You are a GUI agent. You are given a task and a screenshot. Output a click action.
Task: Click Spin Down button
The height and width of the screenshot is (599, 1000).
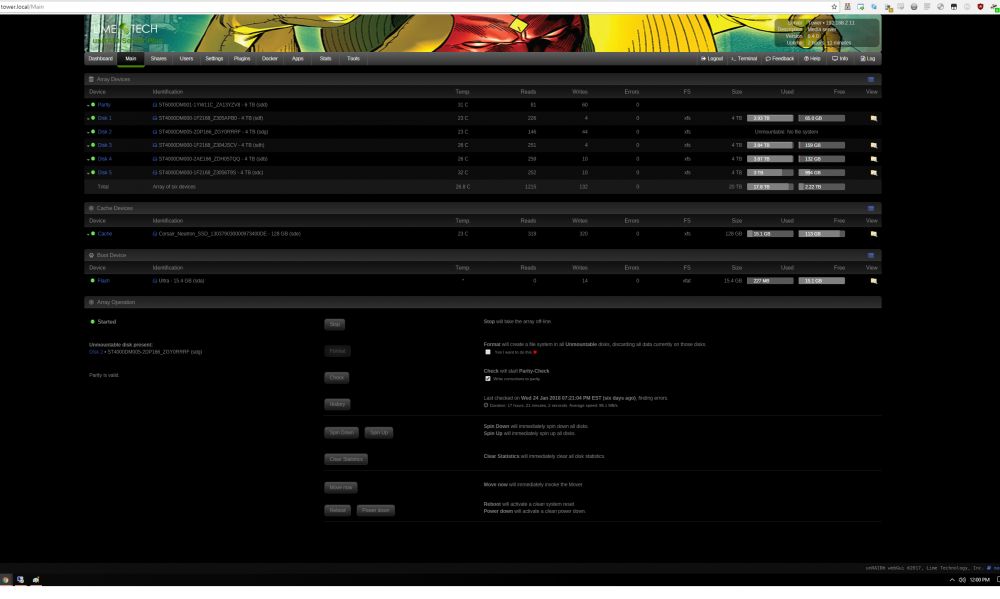pos(341,433)
